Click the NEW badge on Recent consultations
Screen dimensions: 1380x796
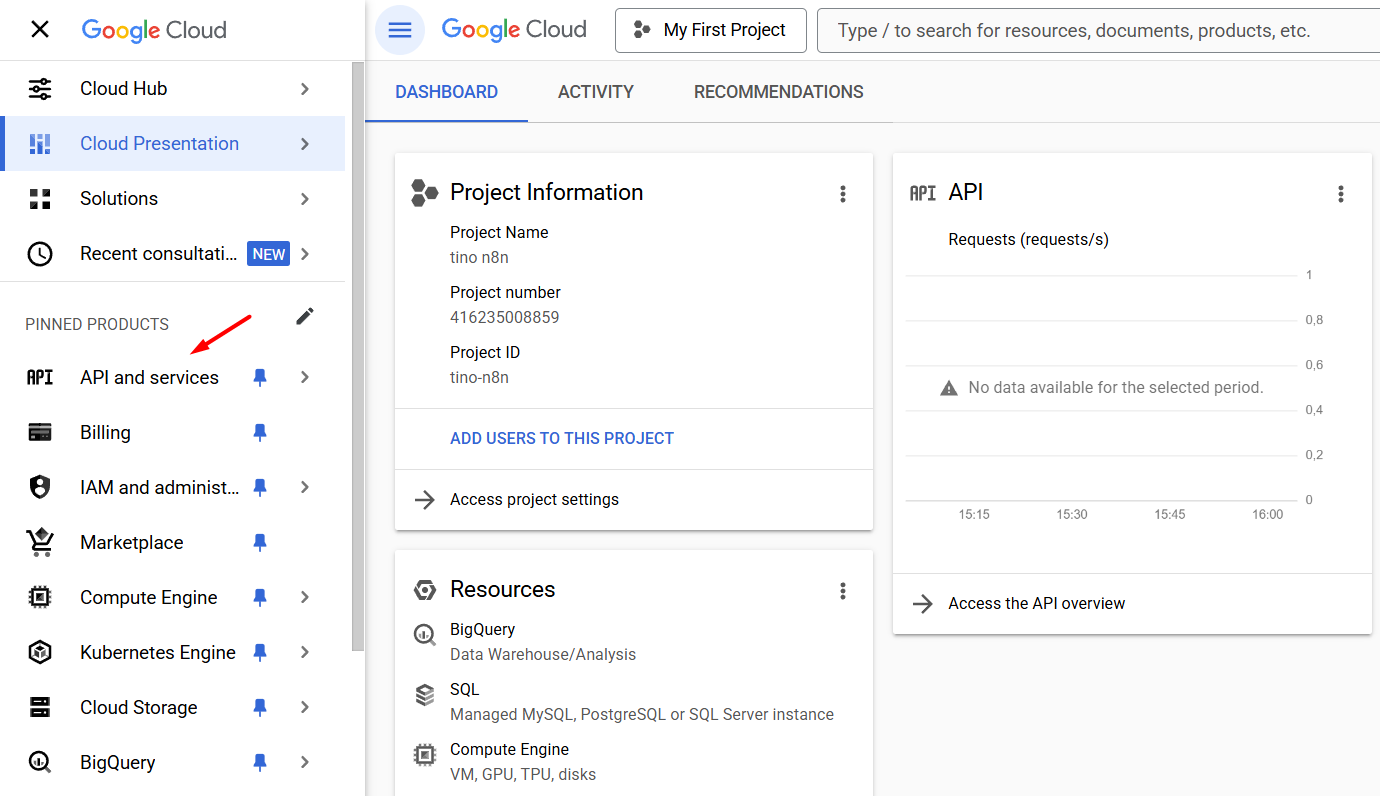[268, 254]
